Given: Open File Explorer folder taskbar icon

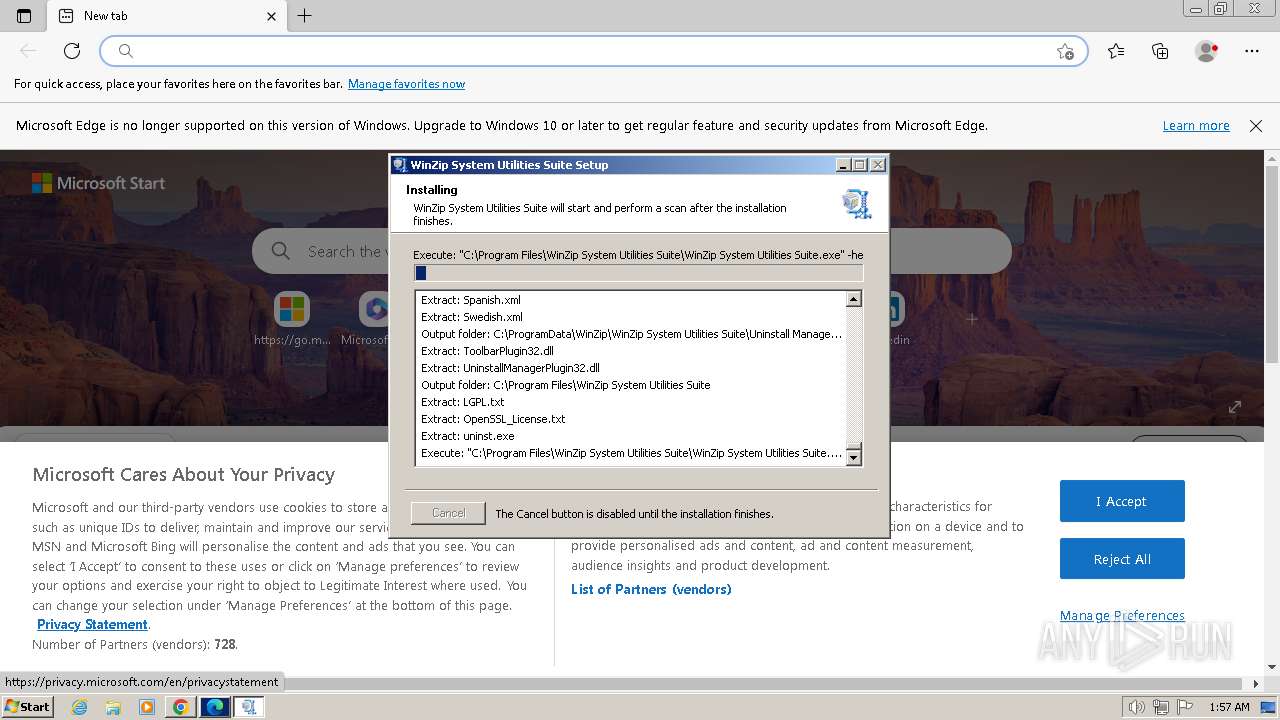Looking at the screenshot, I should 113,707.
